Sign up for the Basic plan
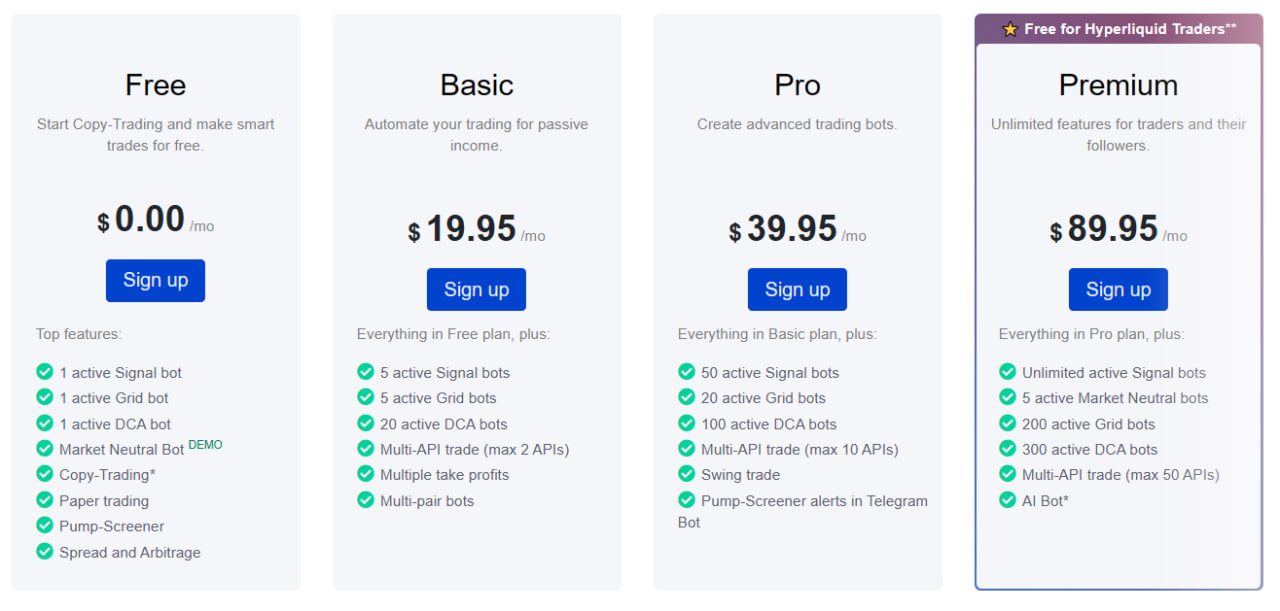The height and width of the screenshot is (611, 1280). pos(476,289)
